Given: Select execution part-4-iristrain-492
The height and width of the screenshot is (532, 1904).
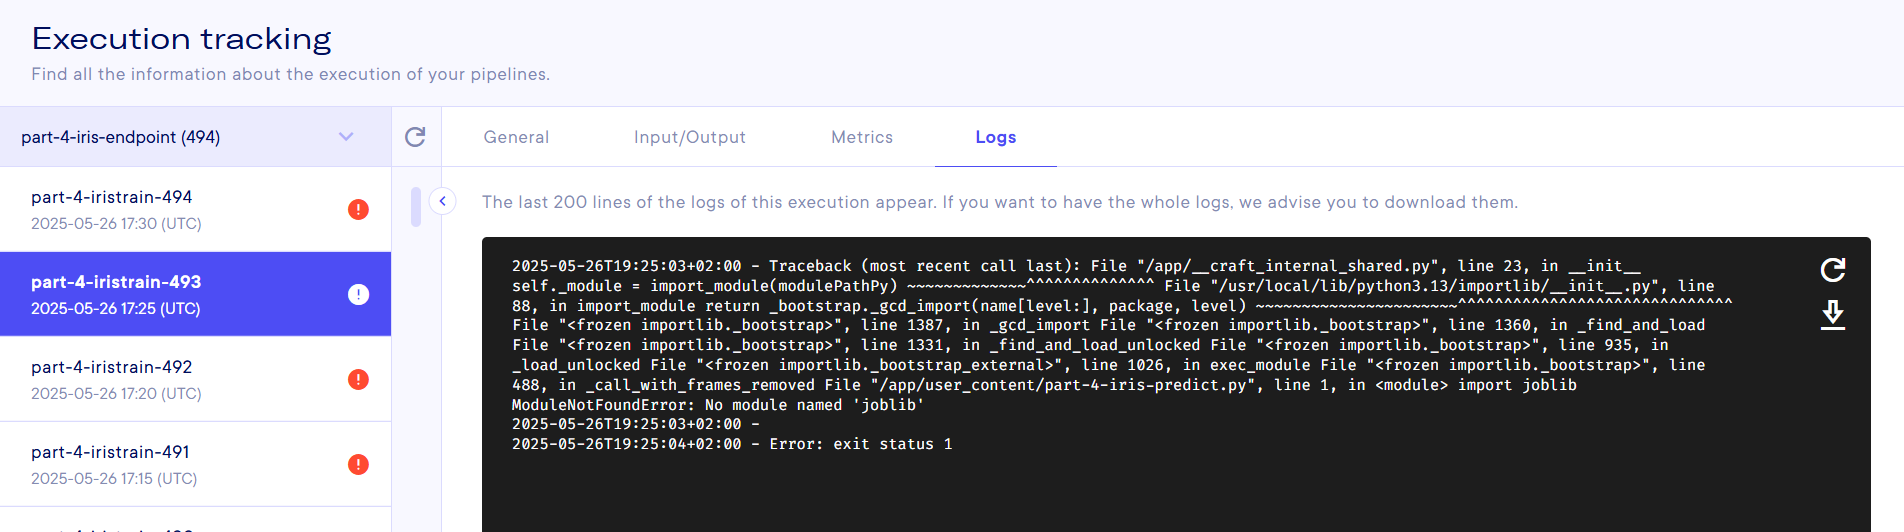Looking at the screenshot, I should (x=196, y=379).
